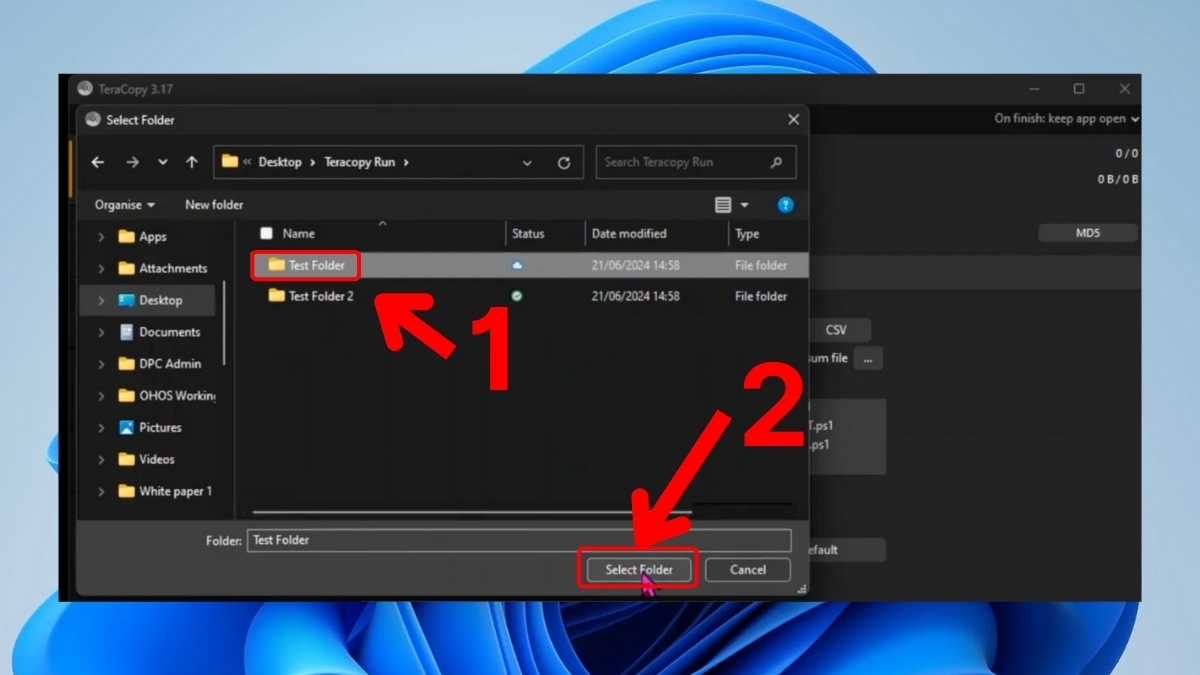The image size is (1200, 675).
Task: Select the Test Folder icon in list
Action: (x=276, y=265)
